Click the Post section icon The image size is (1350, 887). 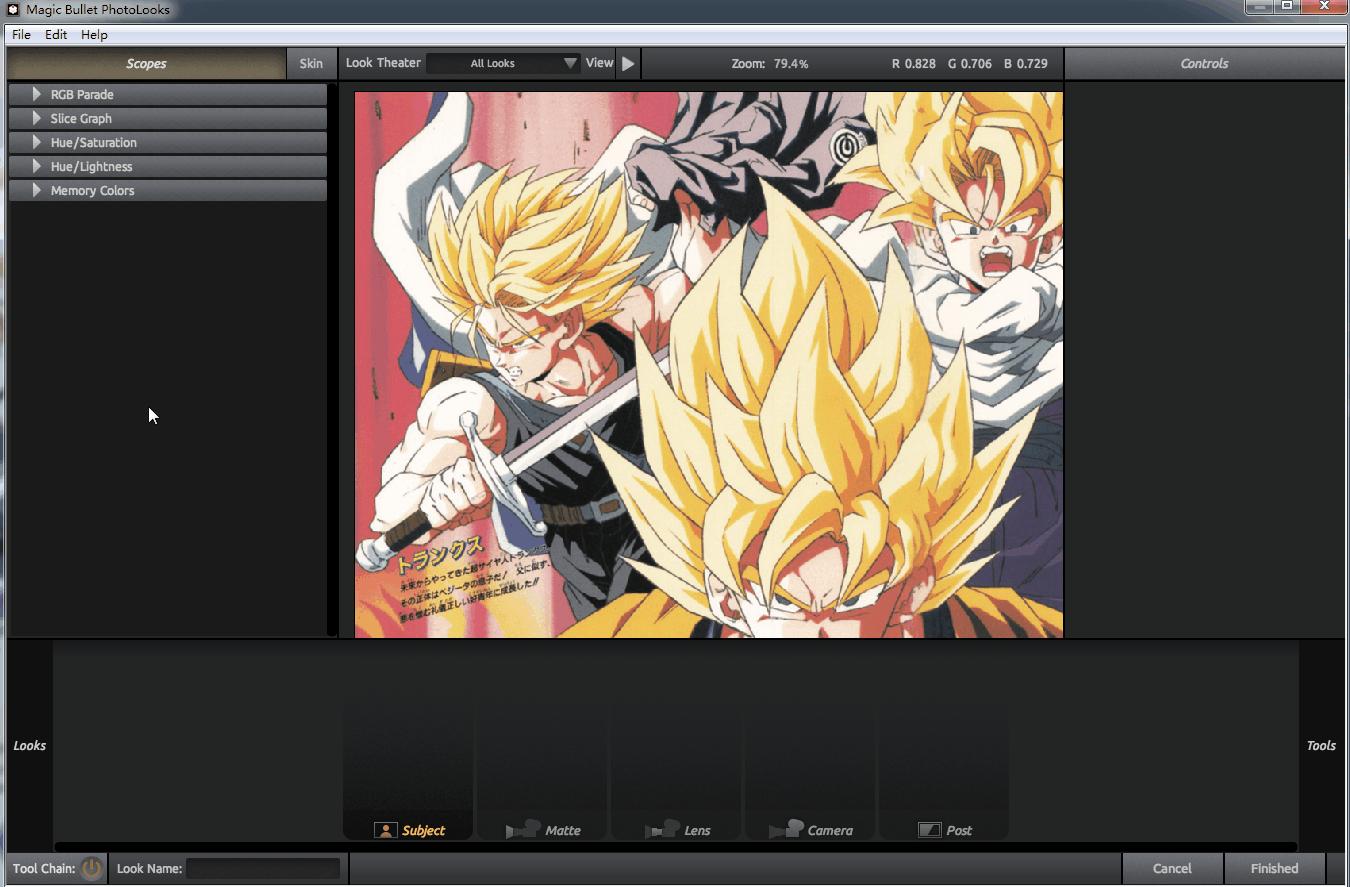(x=929, y=830)
